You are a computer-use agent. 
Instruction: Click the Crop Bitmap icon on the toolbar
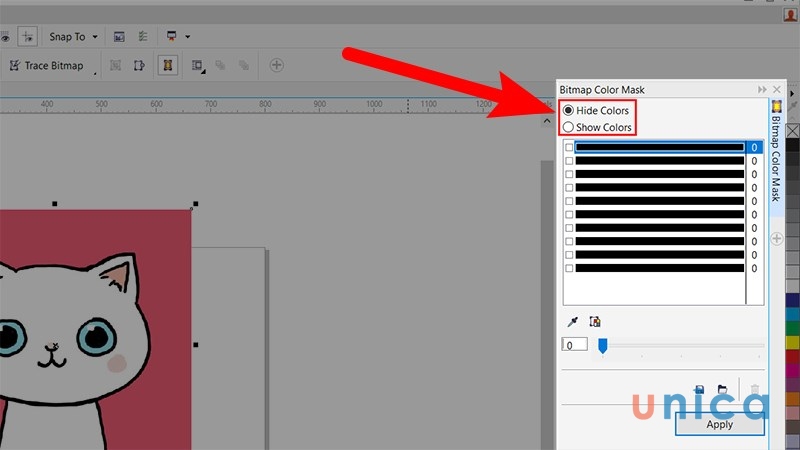(139, 65)
